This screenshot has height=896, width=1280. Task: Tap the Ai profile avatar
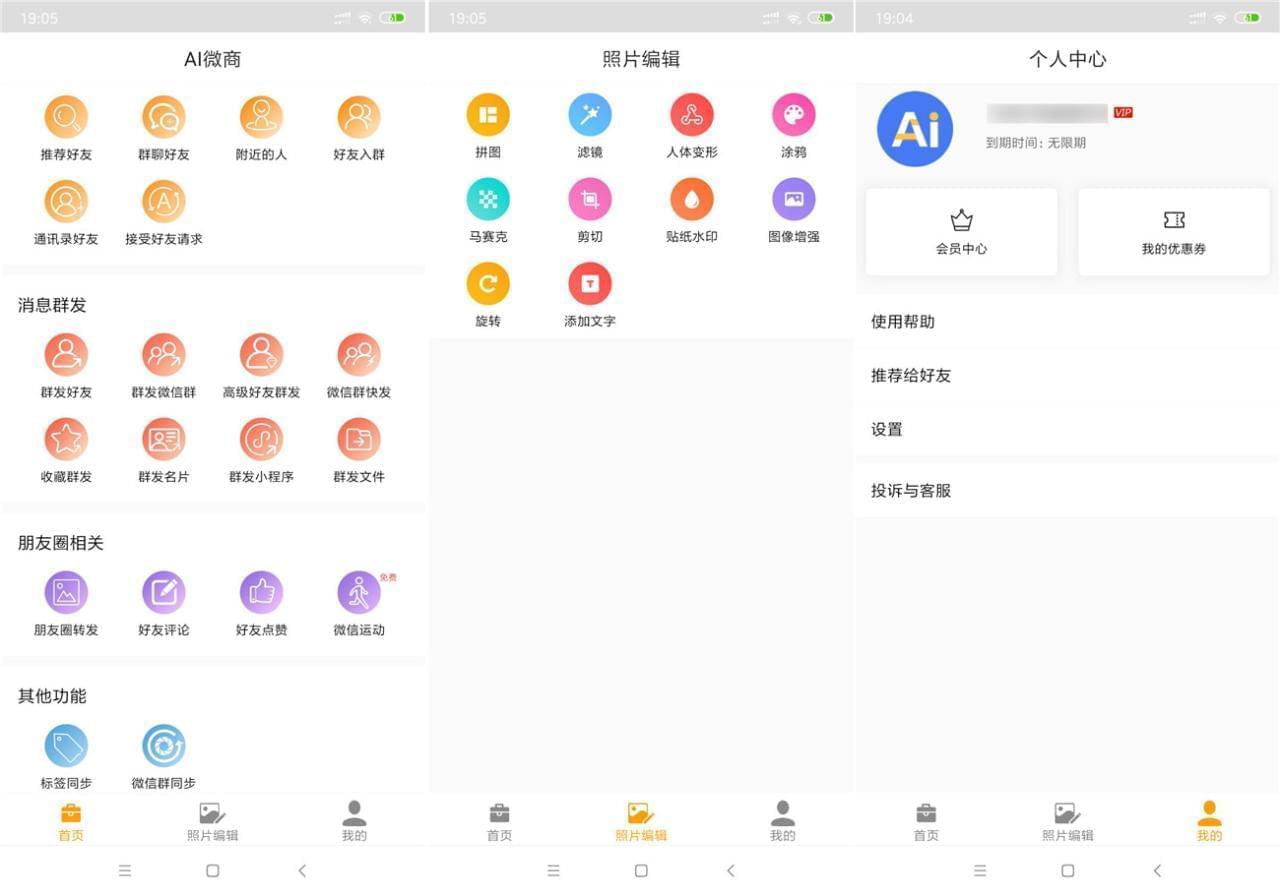coord(915,129)
